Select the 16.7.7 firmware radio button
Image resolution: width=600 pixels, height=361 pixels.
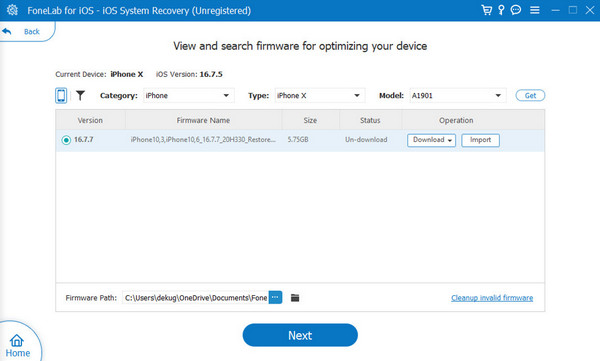[66, 140]
